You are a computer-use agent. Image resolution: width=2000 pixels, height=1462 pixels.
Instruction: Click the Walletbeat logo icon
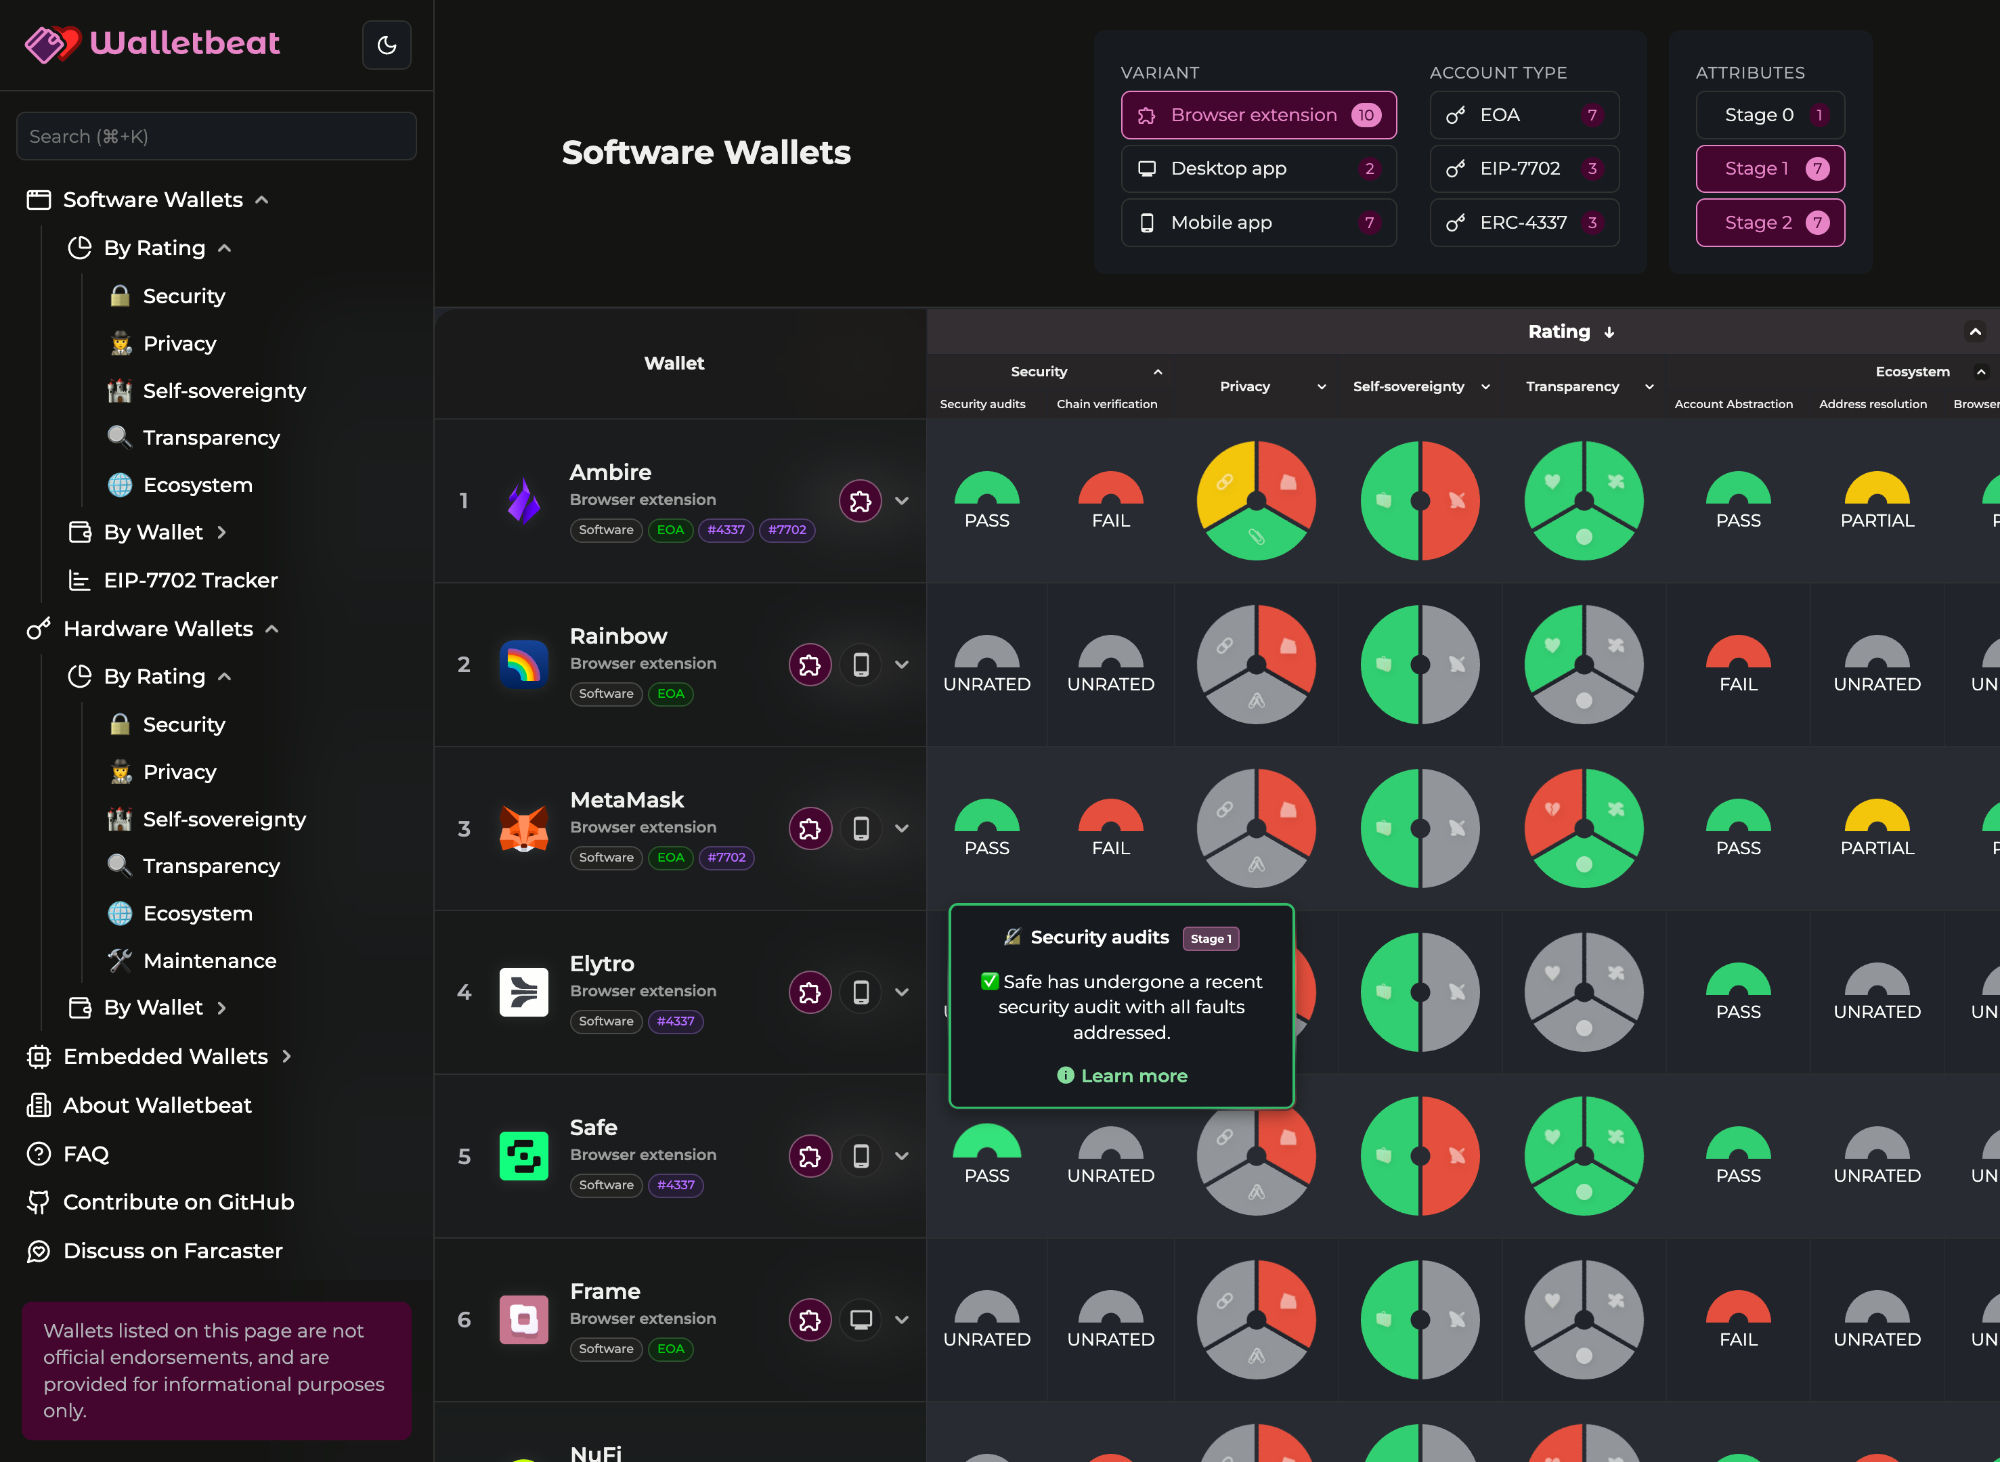(x=52, y=43)
